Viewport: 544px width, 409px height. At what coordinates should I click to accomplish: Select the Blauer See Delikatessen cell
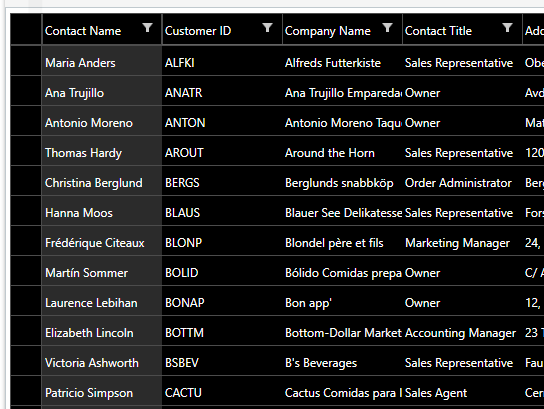pyautogui.click(x=342, y=211)
